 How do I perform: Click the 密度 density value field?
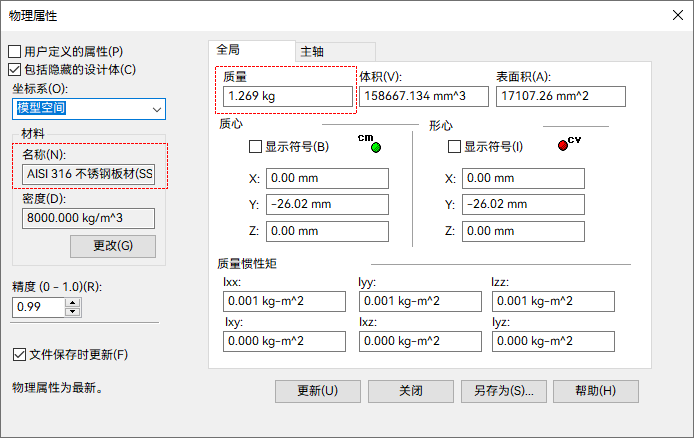pyautogui.click(x=88, y=218)
